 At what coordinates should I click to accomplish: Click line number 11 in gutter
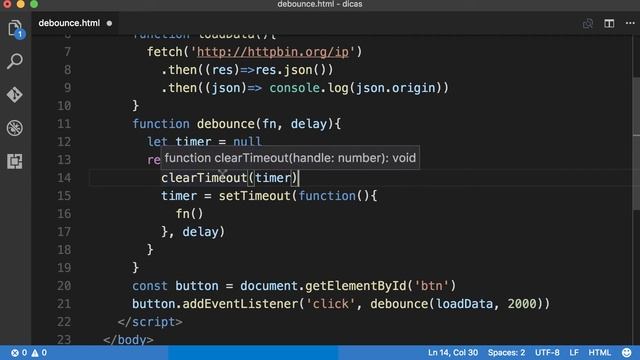pyautogui.click(x=64, y=124)
